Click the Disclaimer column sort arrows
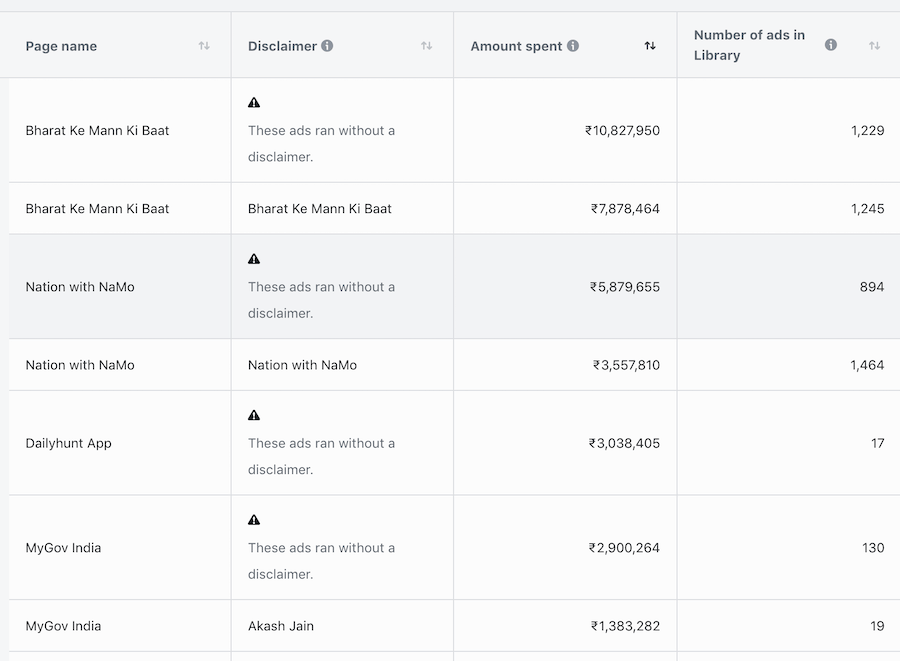This screenshot has height=661, width=900. (x=426, y=46)
